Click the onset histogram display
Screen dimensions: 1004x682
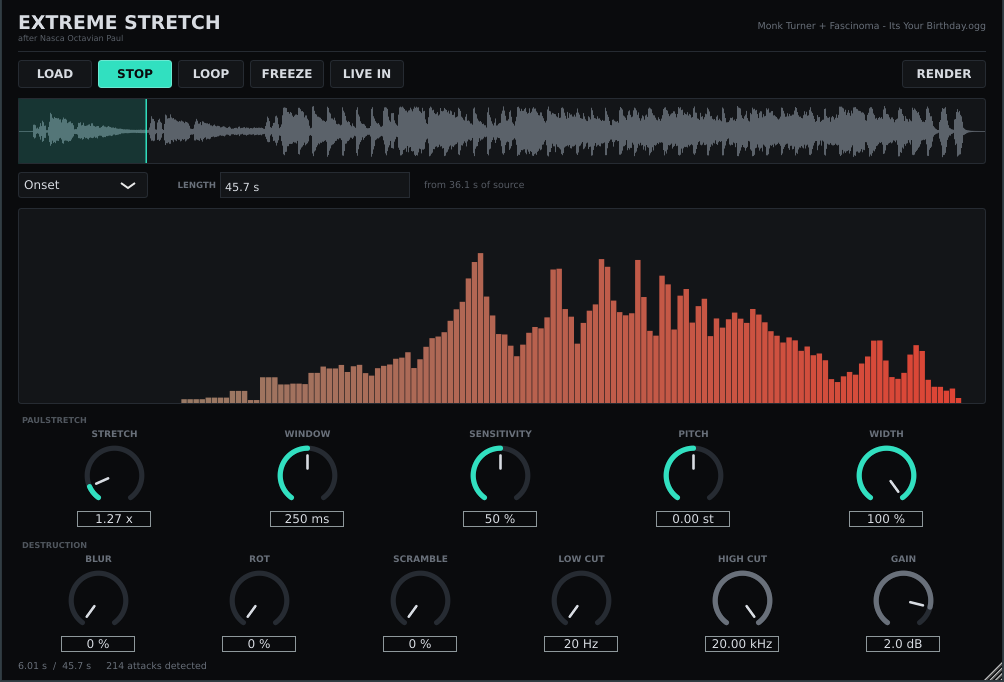(502, 305)
